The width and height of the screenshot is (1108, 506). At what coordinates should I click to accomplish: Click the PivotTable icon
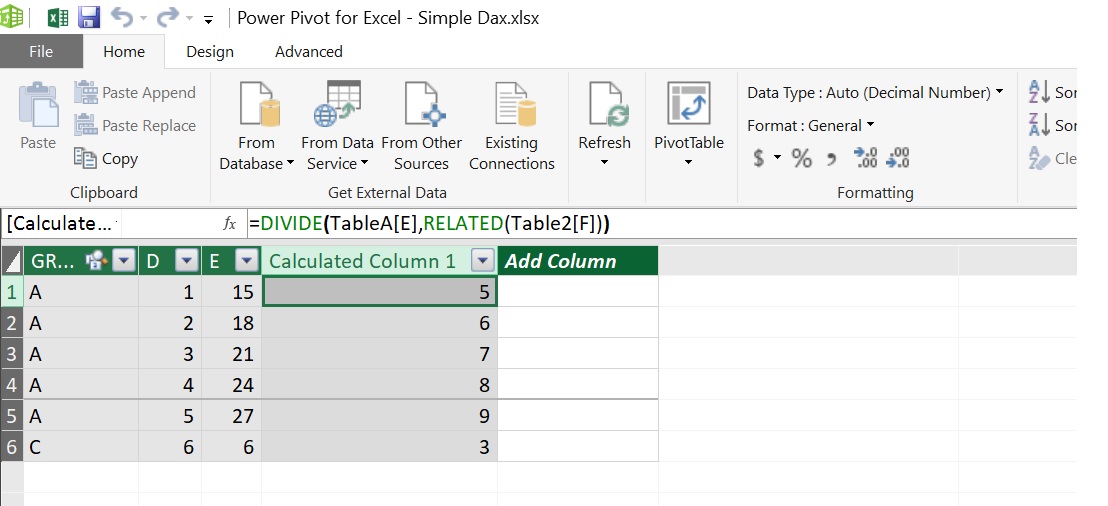689,104
